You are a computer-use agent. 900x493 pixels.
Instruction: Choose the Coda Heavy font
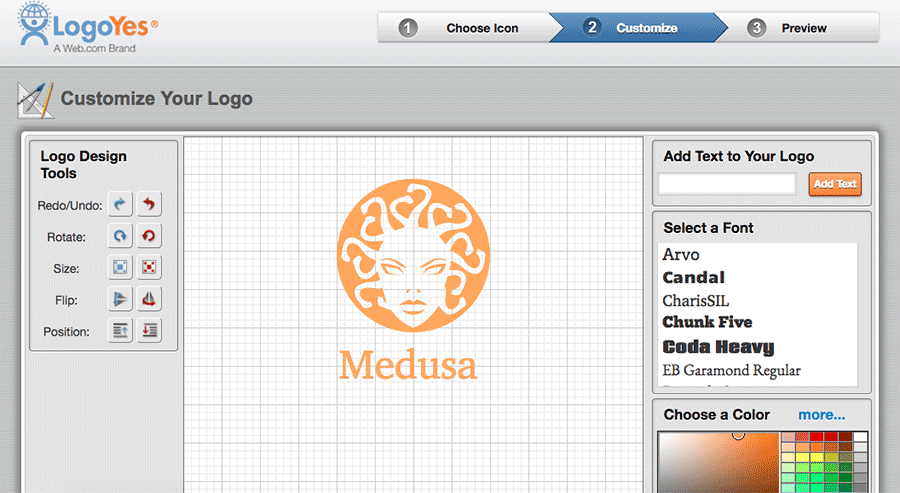(718, 347)
